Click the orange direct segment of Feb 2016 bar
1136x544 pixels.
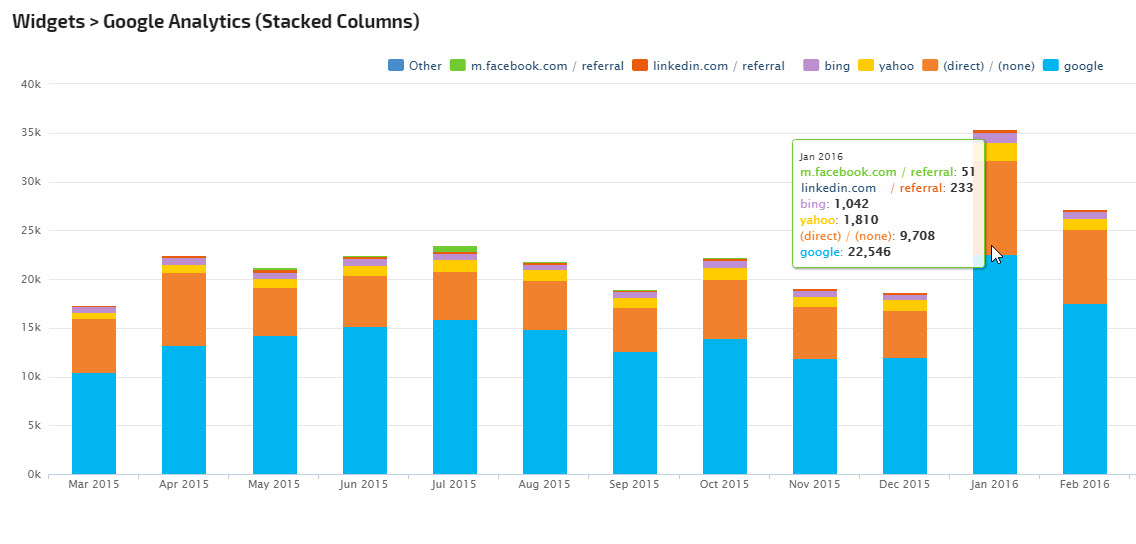pos(1085,266)
